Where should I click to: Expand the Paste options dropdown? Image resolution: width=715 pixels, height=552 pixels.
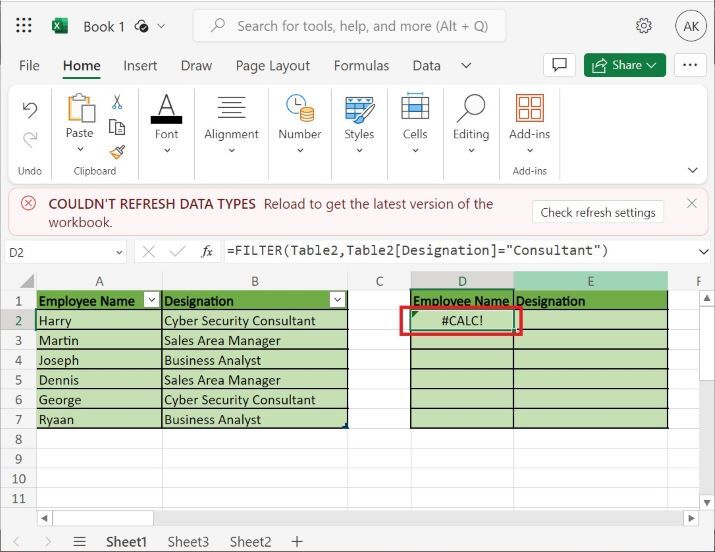click(79, 151)
